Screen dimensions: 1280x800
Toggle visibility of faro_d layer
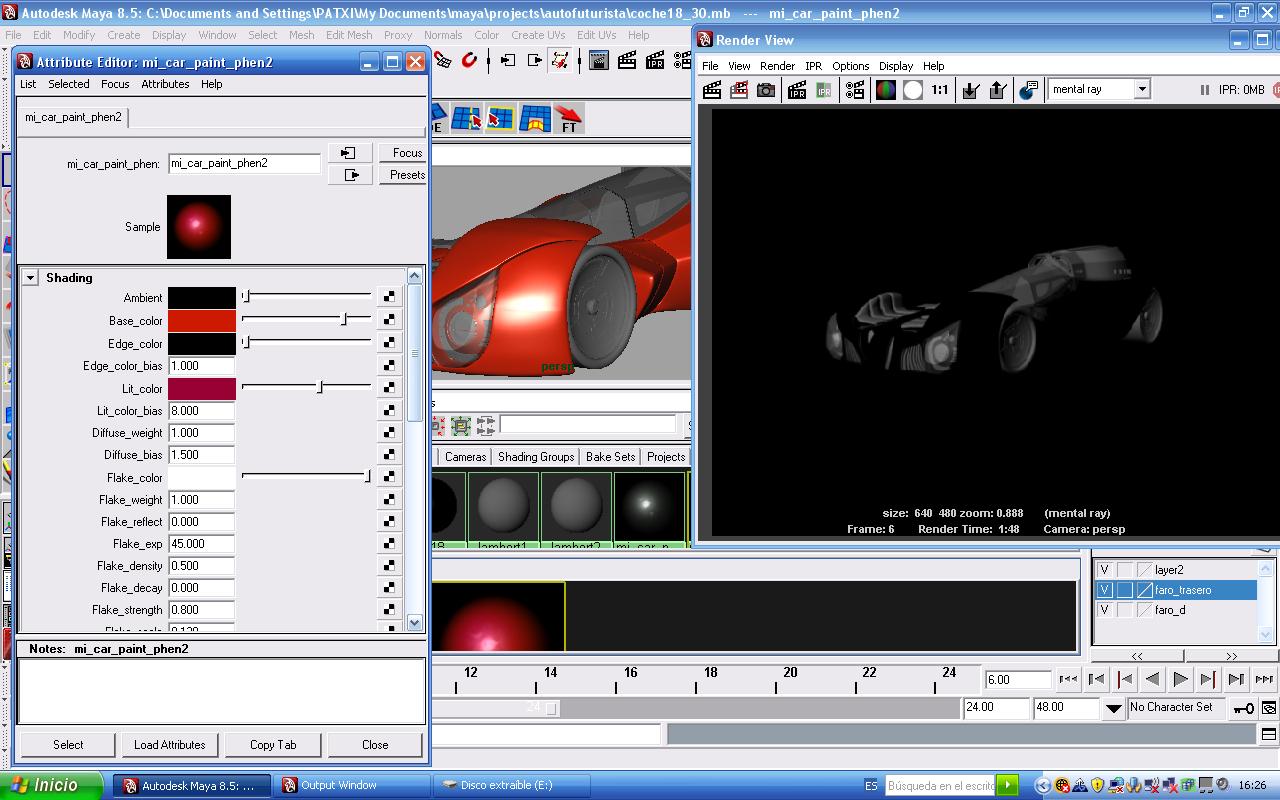(1105, 610)
